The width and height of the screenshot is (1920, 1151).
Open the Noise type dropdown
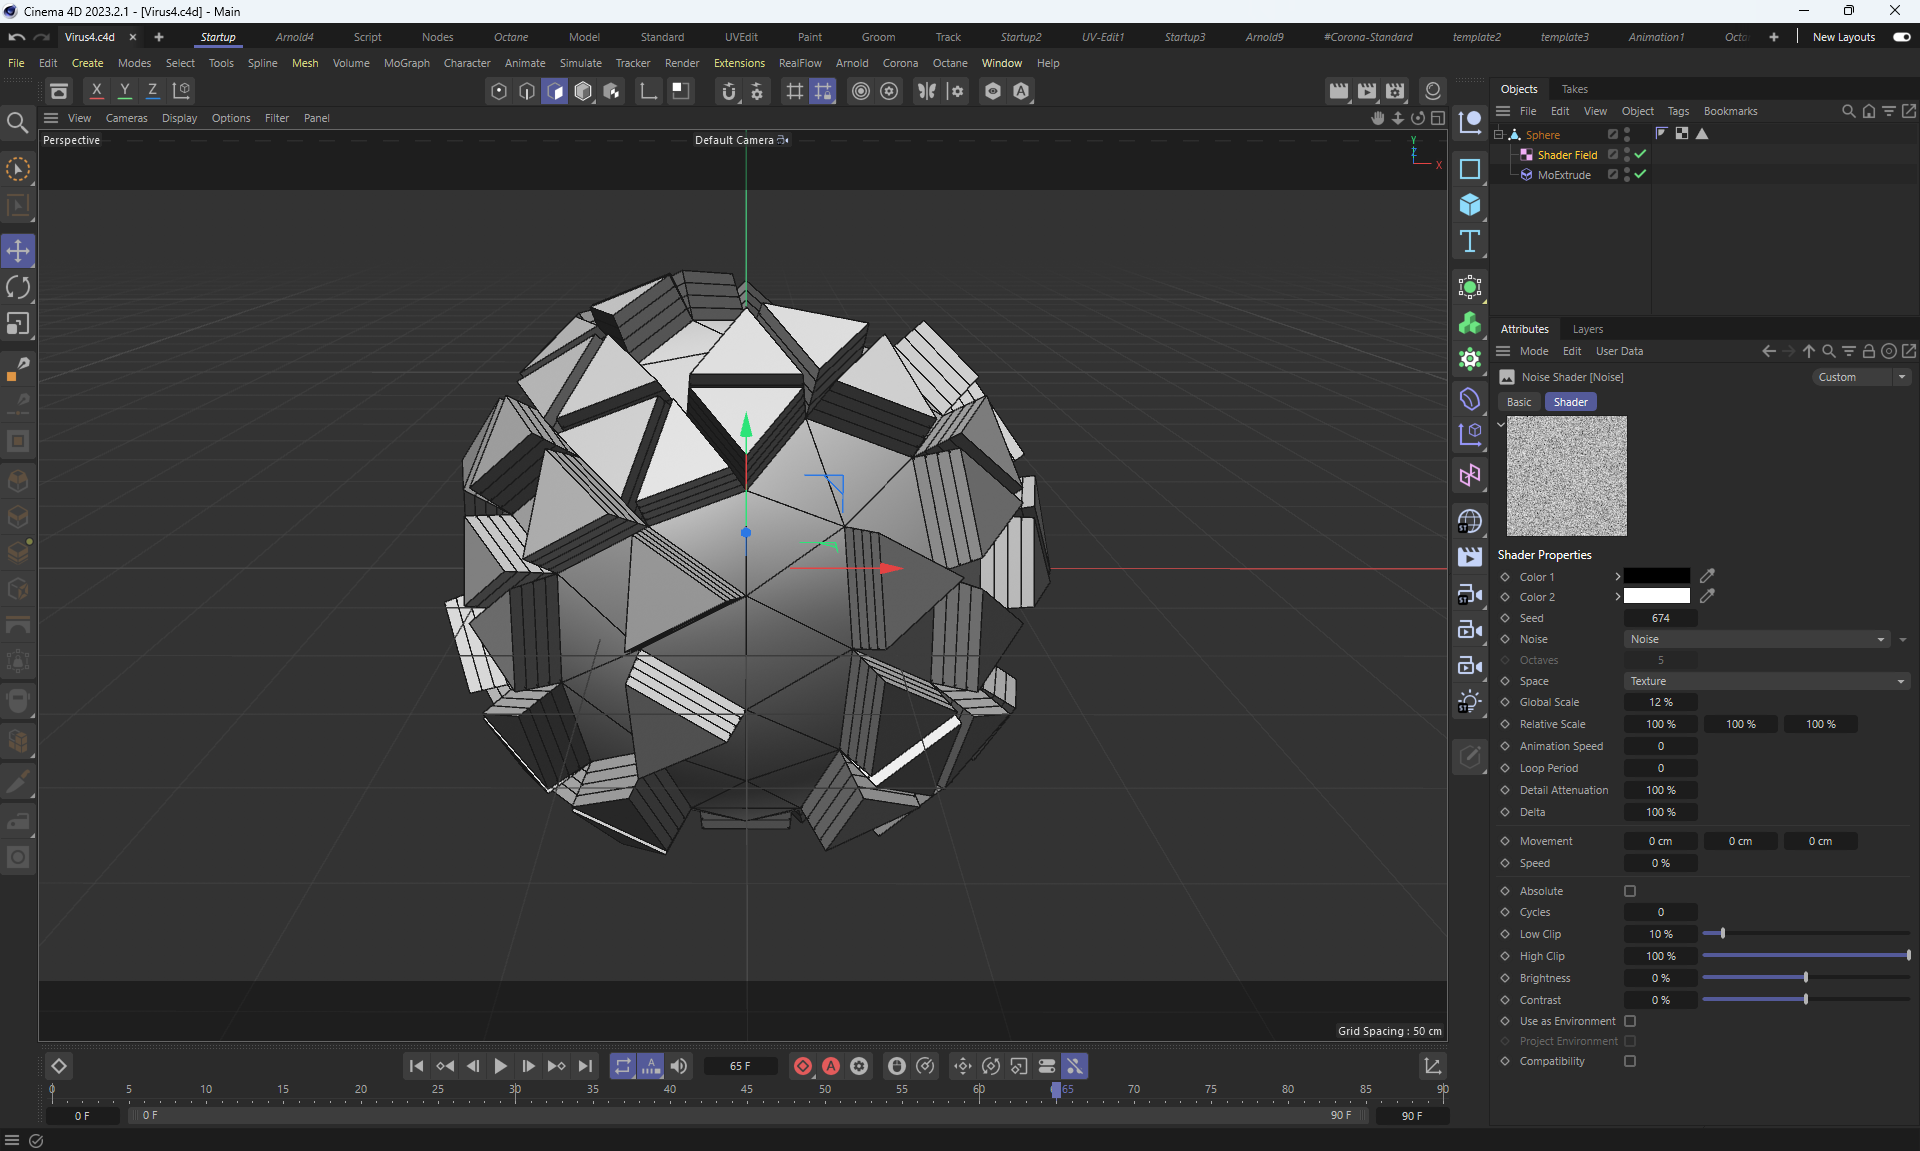pyautogui.click(x=1756, y=639)
